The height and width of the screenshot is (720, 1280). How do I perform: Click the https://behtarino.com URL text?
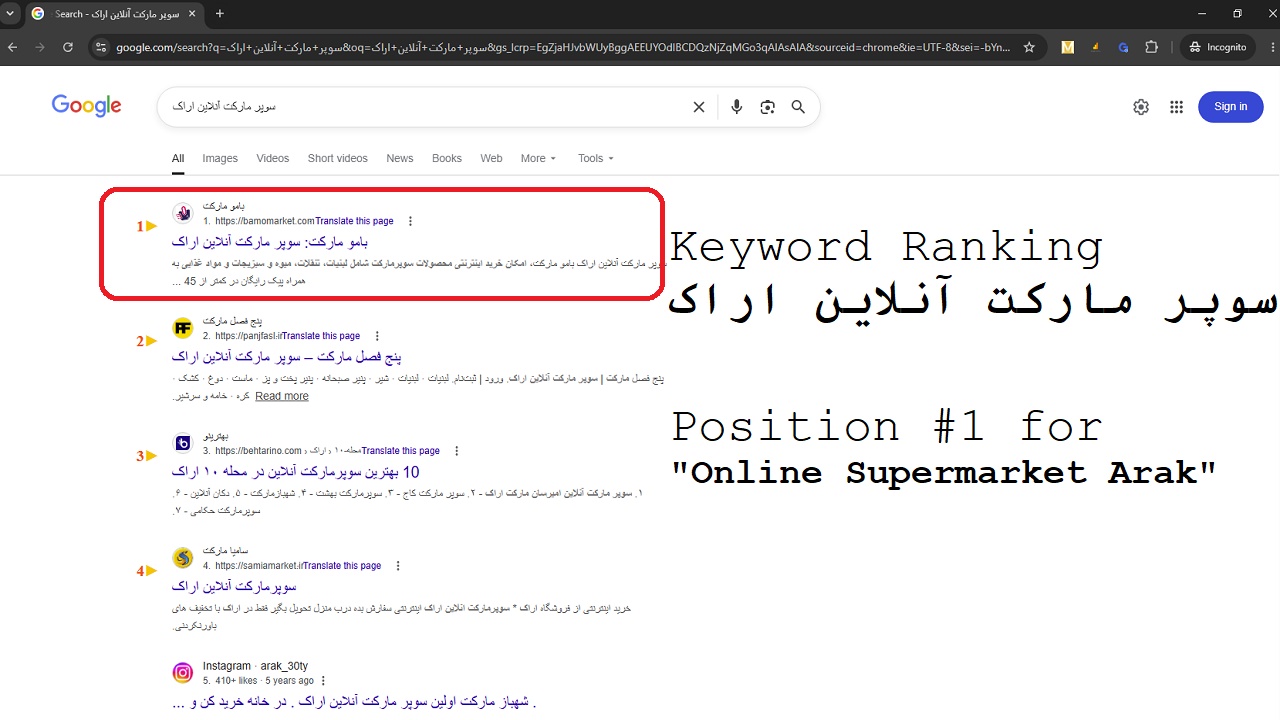pos(258,451)
